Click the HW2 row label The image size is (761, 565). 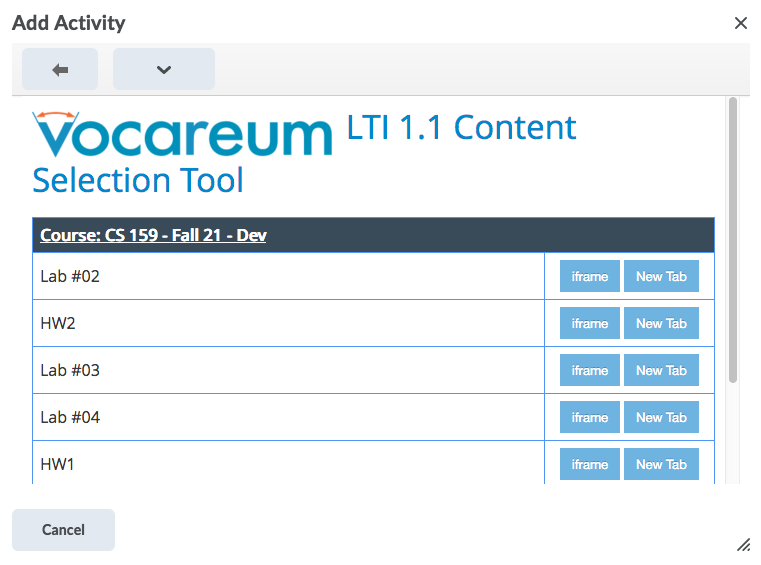point(58,323)
